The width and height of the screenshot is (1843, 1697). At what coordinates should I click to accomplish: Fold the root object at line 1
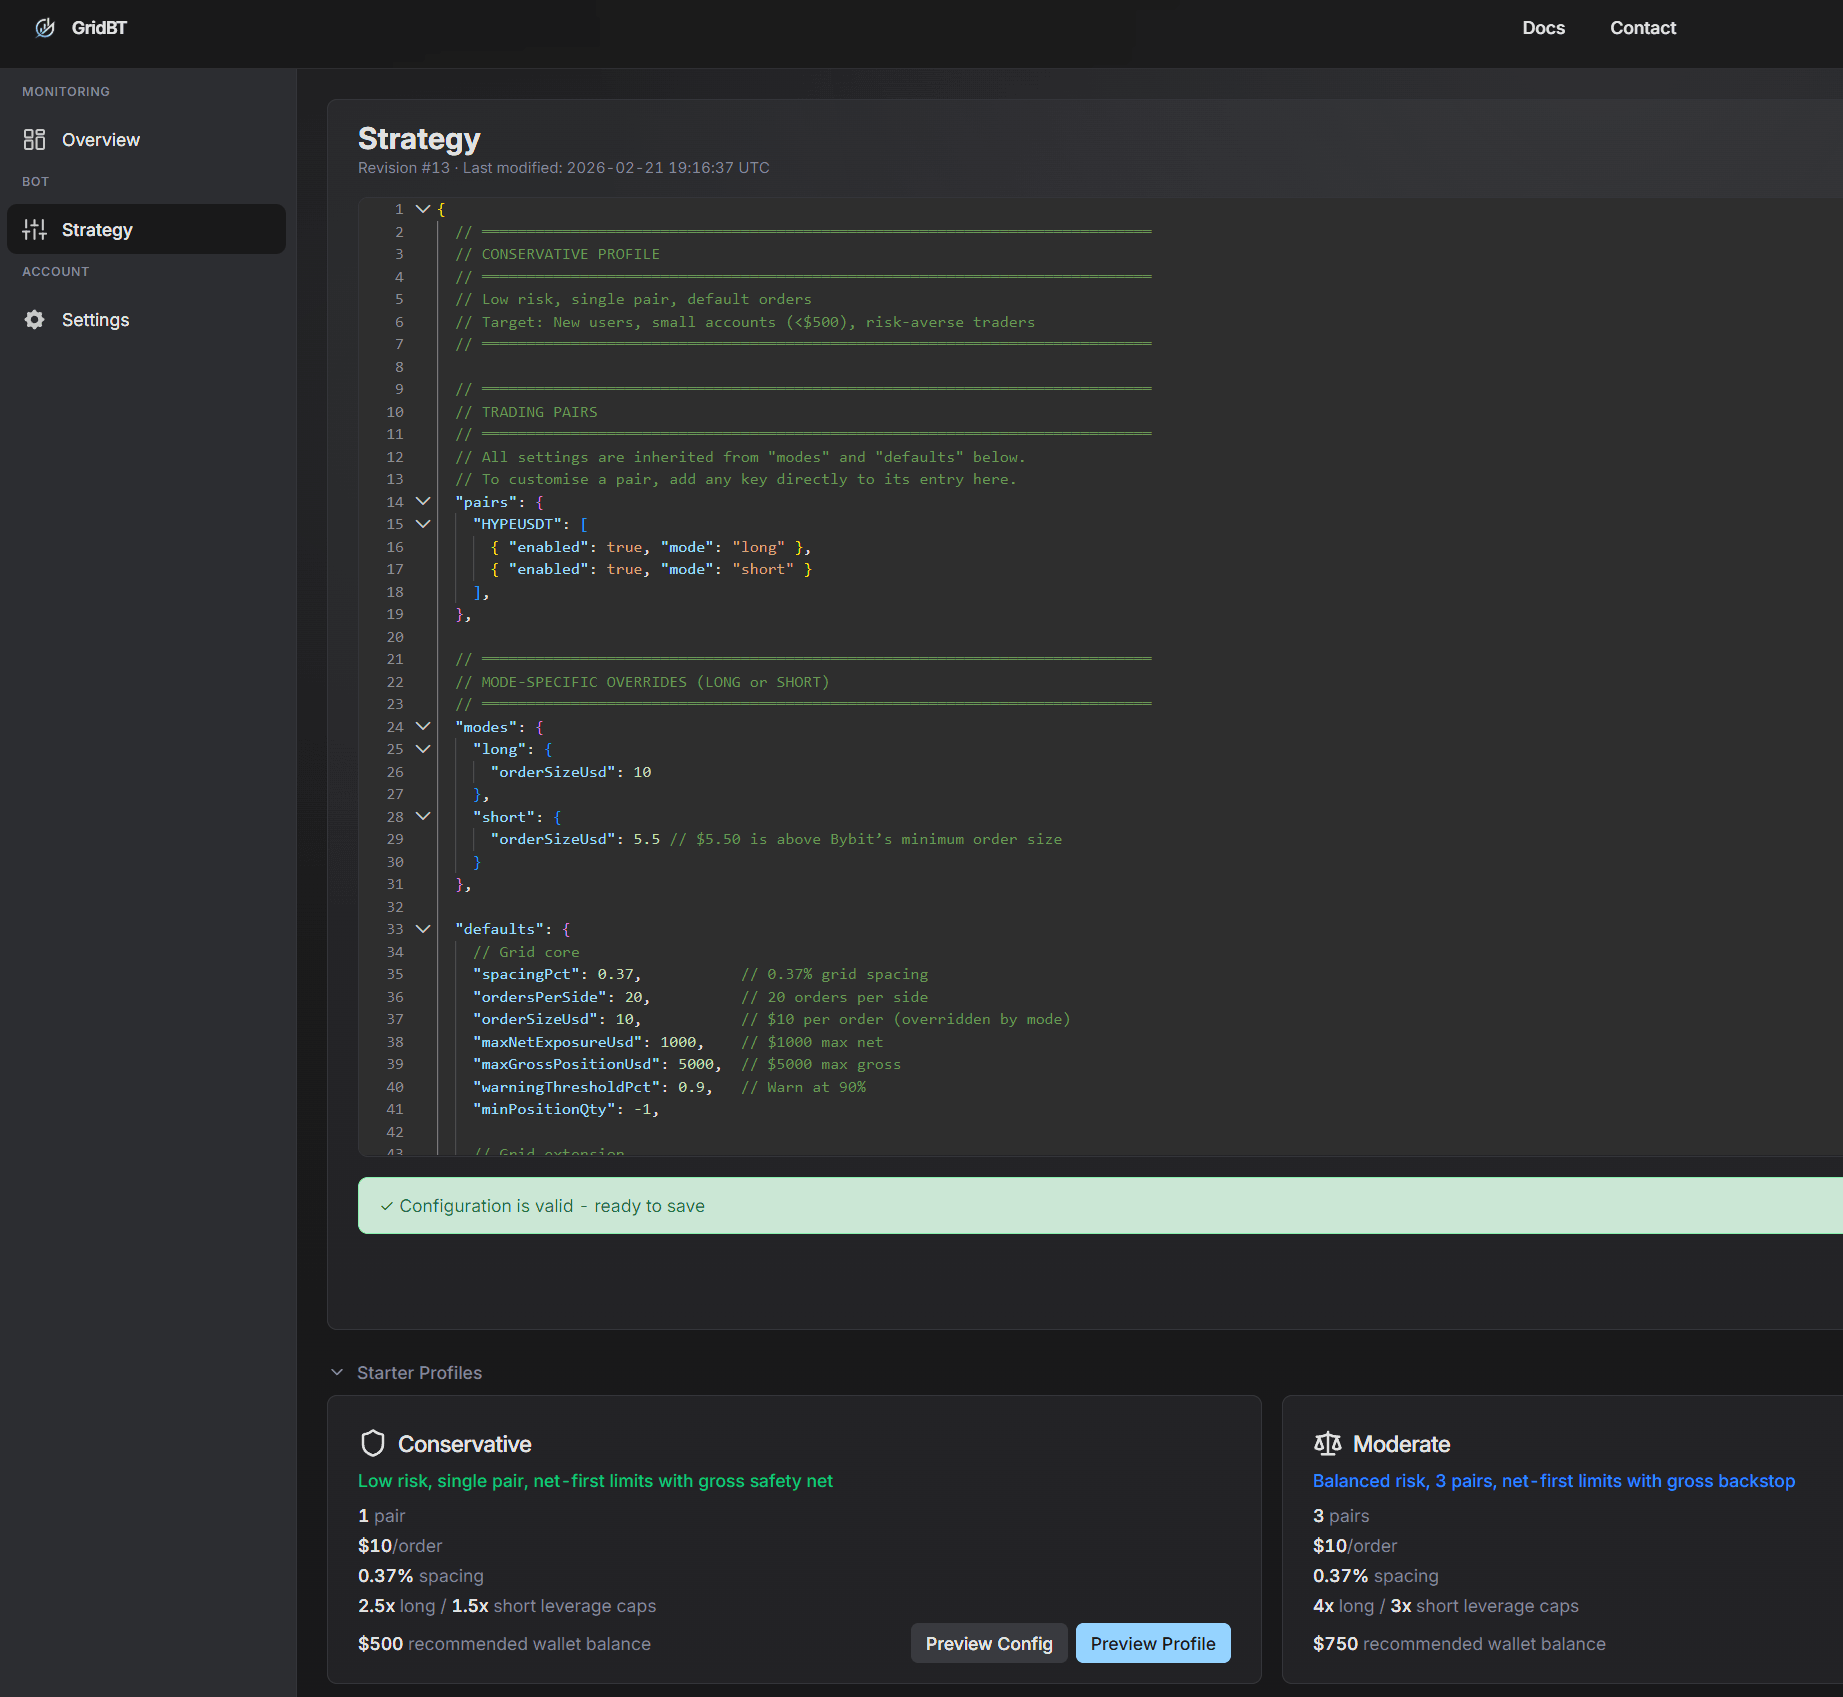click(x=423, y=209)
